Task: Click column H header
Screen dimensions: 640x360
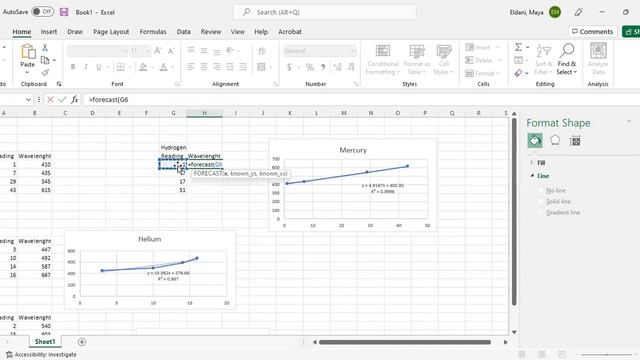Action: coord(204,113)
